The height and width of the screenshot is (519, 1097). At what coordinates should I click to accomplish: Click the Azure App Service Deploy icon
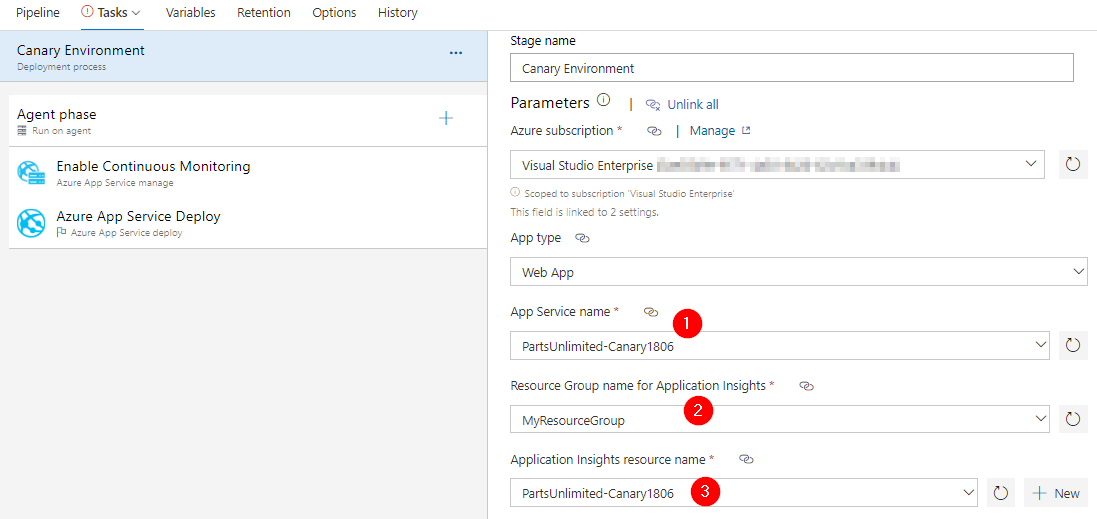pyautogui.click(x=31, y=223)
